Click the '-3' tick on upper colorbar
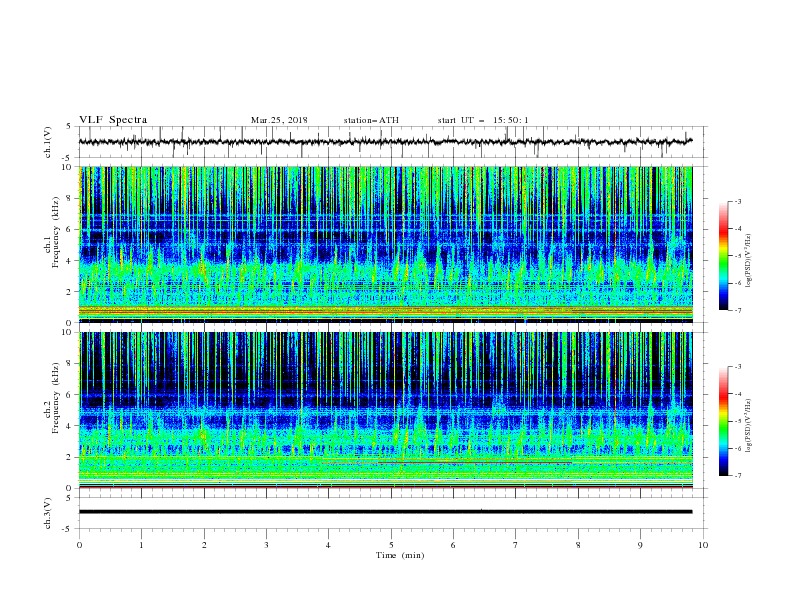Screen dimensions: 792x612 (737, 201)
